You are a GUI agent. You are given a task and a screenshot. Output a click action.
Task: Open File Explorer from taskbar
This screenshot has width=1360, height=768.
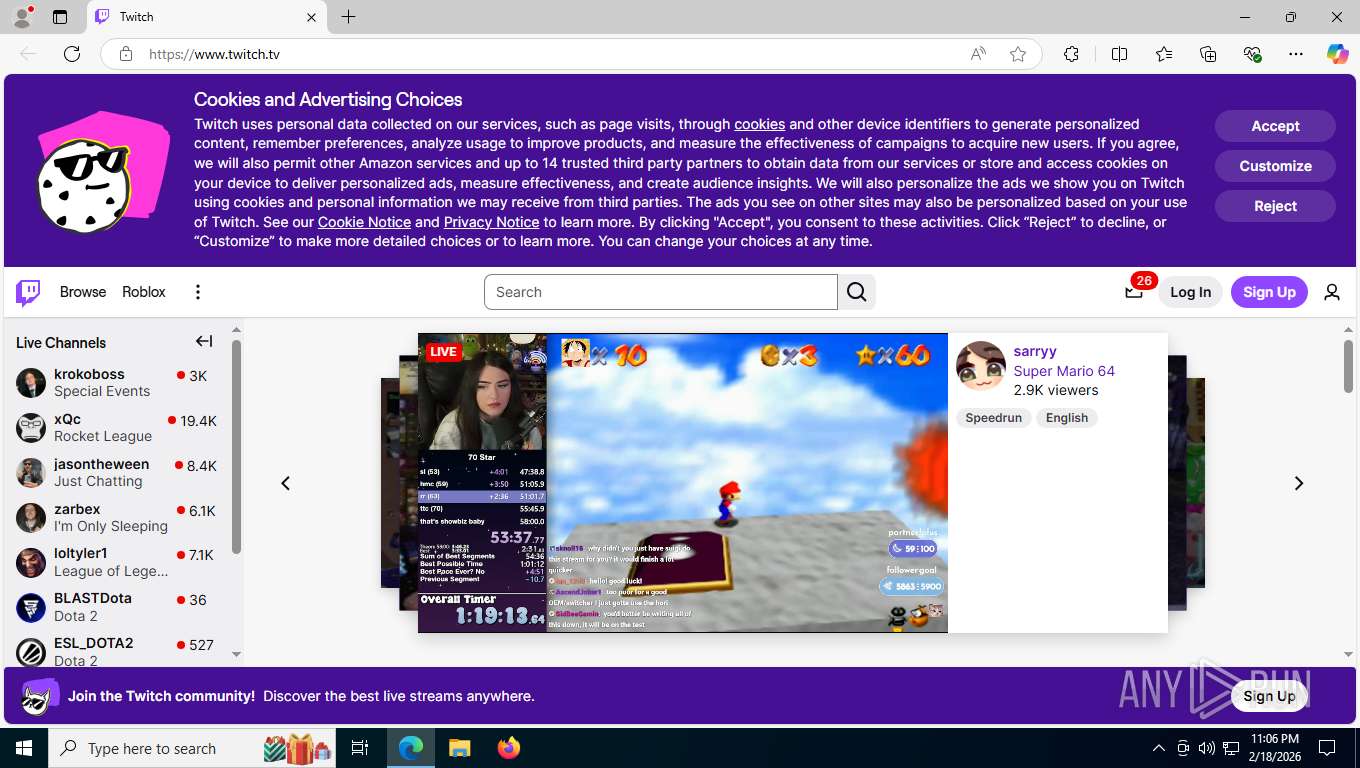coord(459,748)
